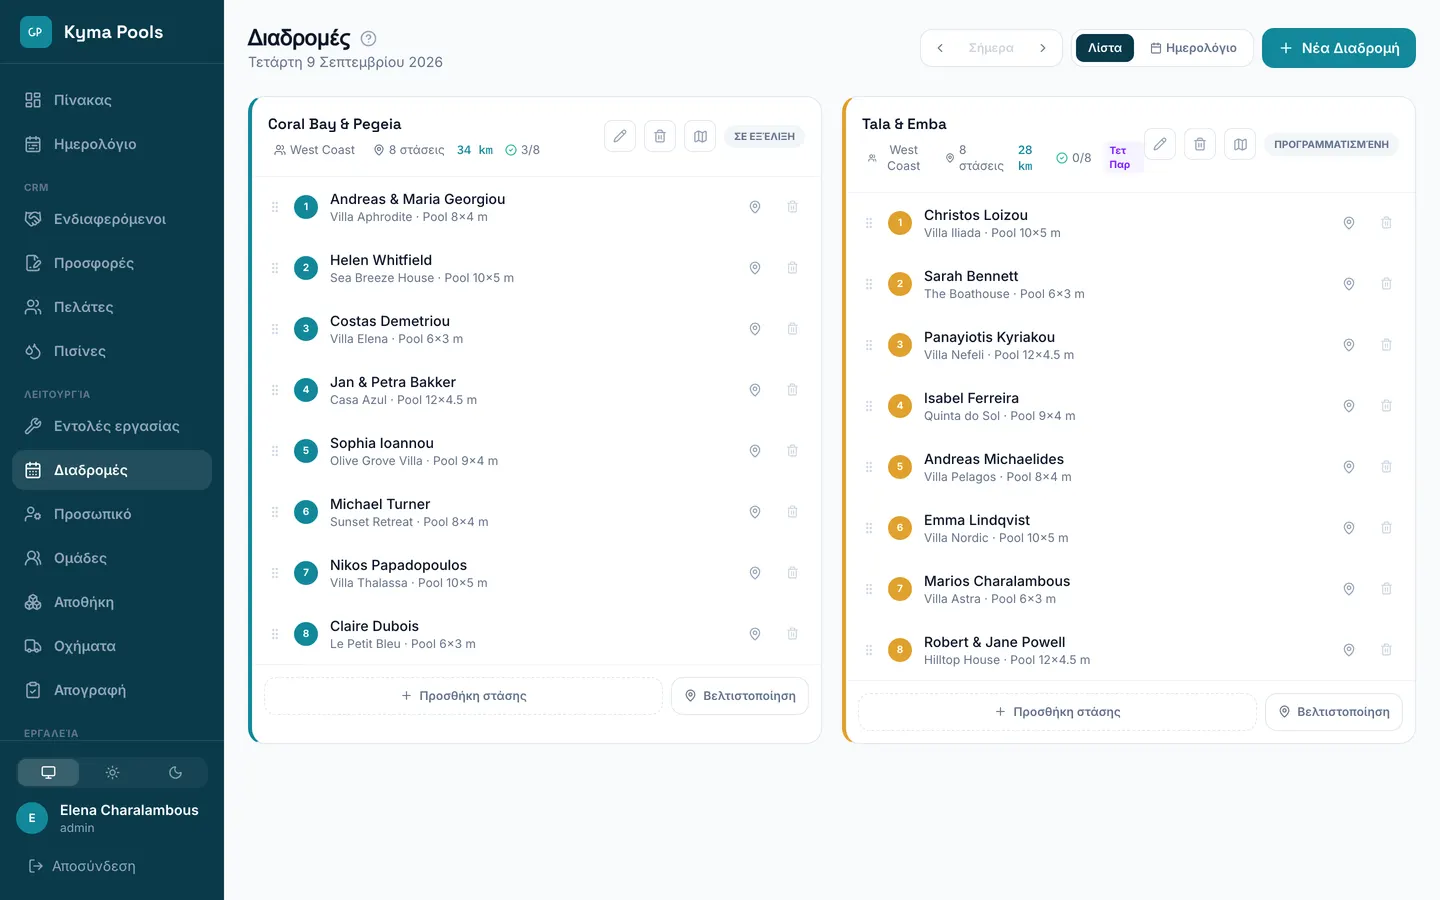Screen dimensions: 1440x900
Task: Delete the Coral Bay & Pegeia route
Action: [660, 136]
